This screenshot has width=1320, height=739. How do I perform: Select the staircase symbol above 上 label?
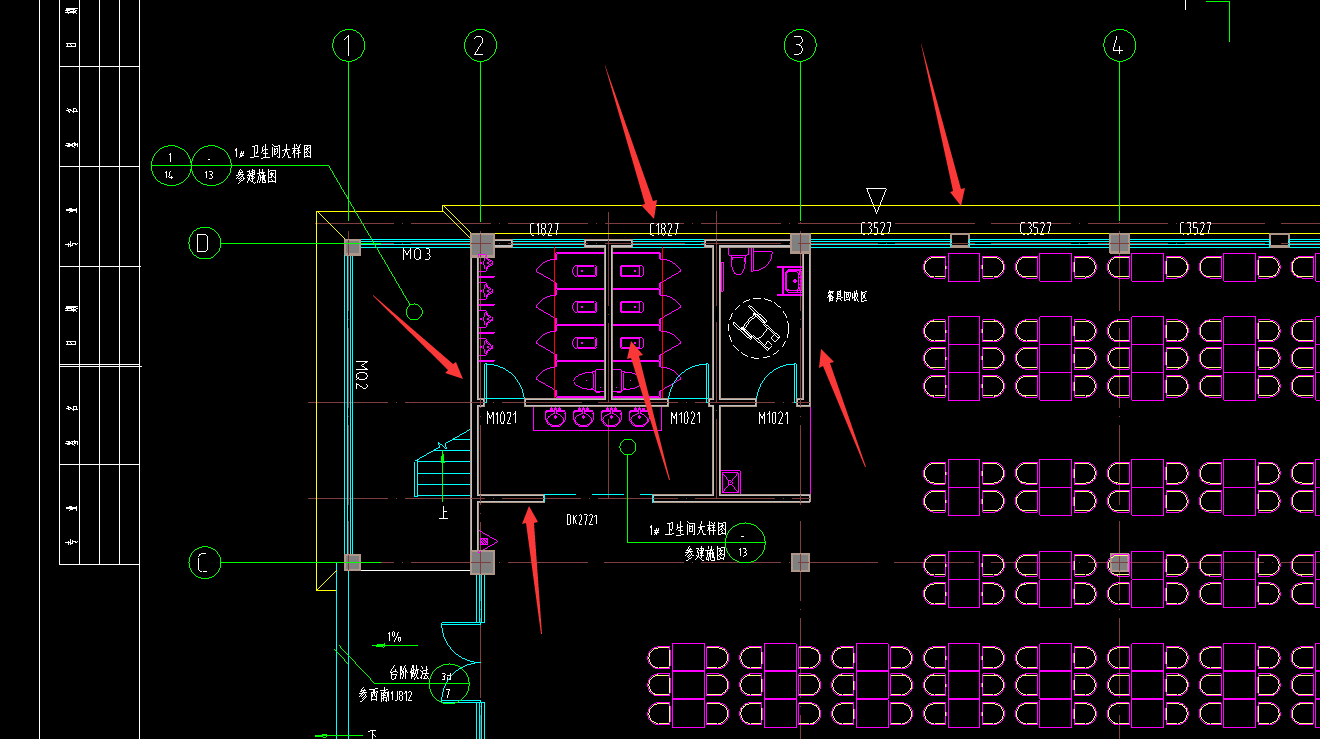point(443,464)
